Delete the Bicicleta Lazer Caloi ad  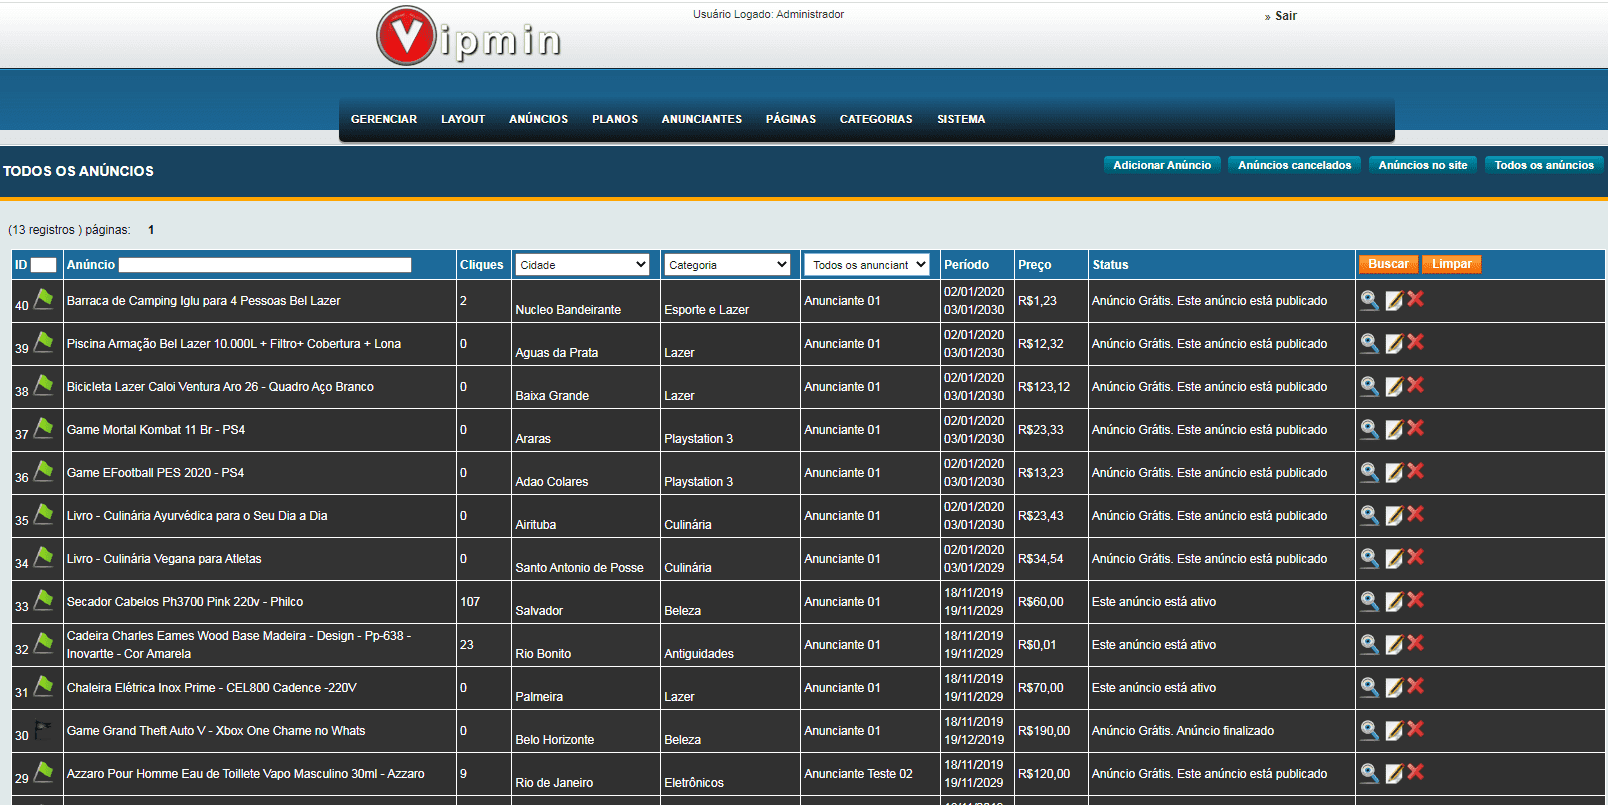pyautogui.click(x=1415, y=385)
